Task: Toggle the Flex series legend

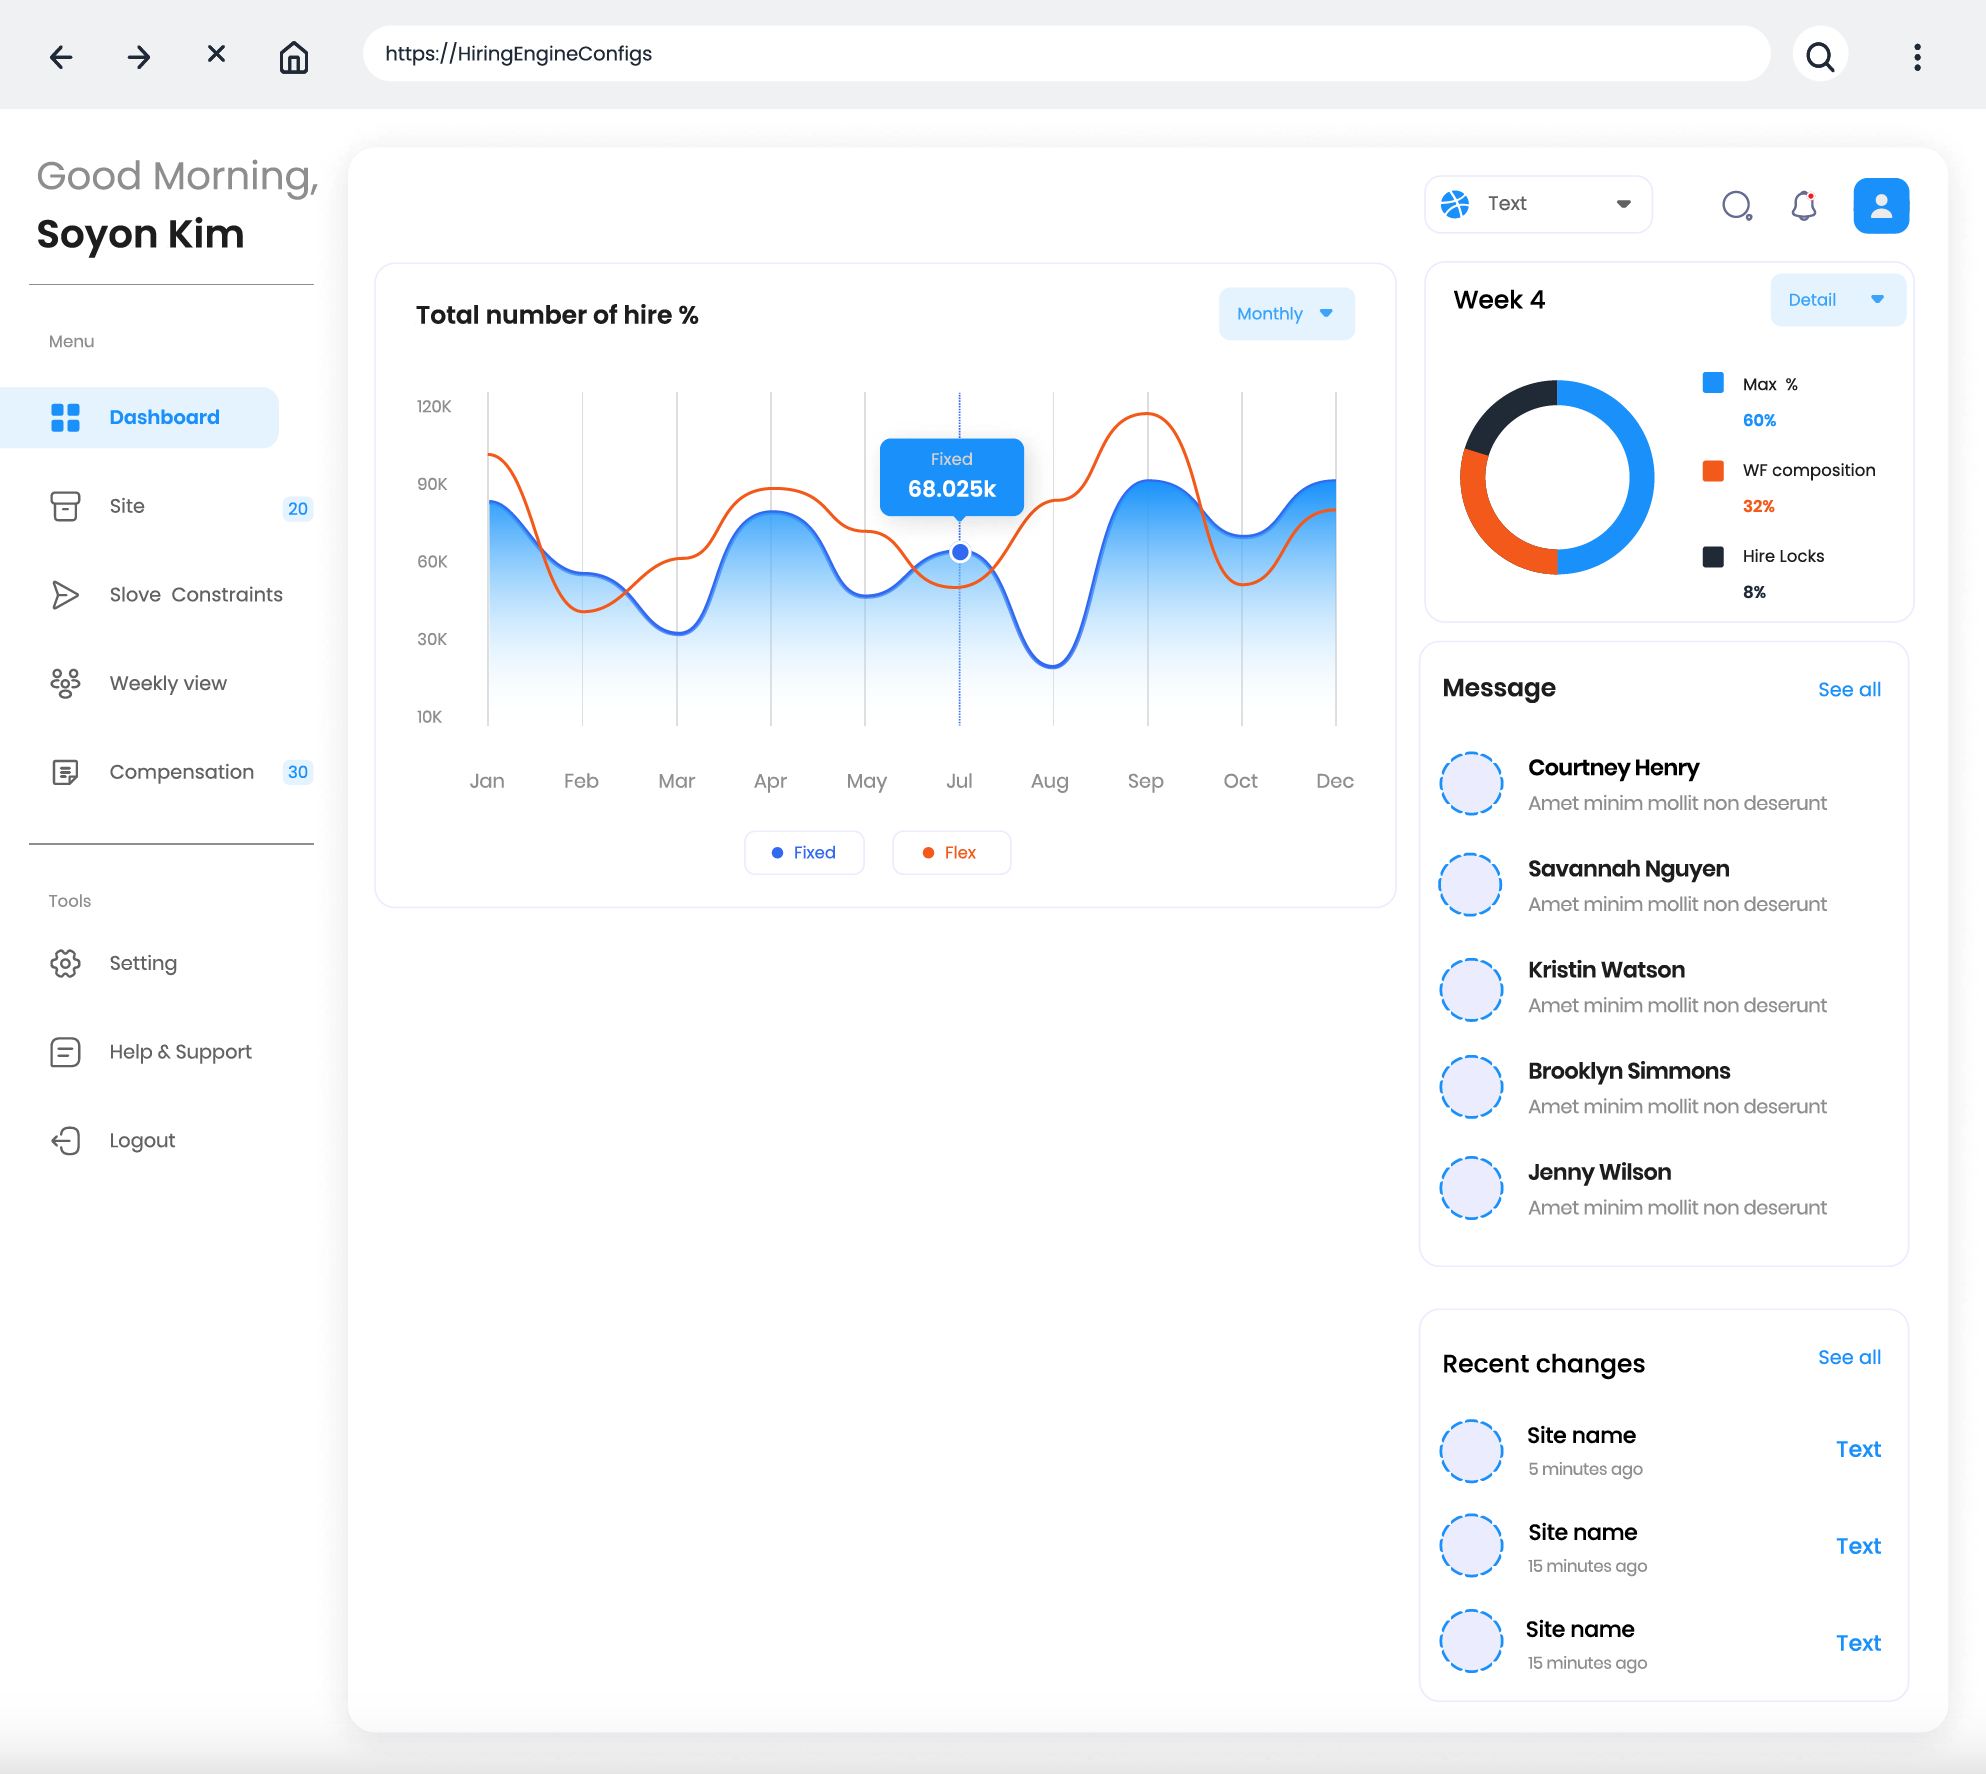Action: 950,852
